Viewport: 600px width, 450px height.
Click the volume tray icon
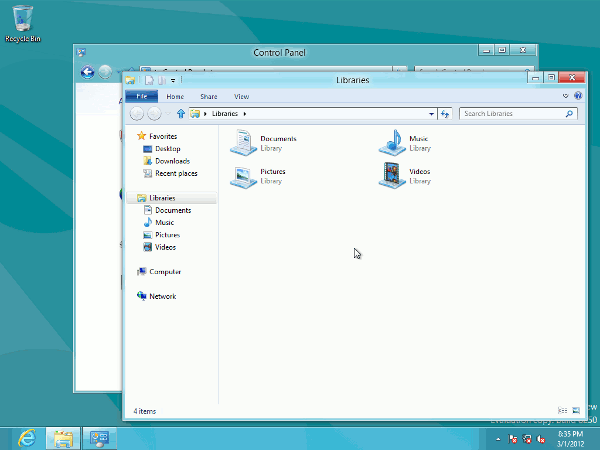pos(541,439)
